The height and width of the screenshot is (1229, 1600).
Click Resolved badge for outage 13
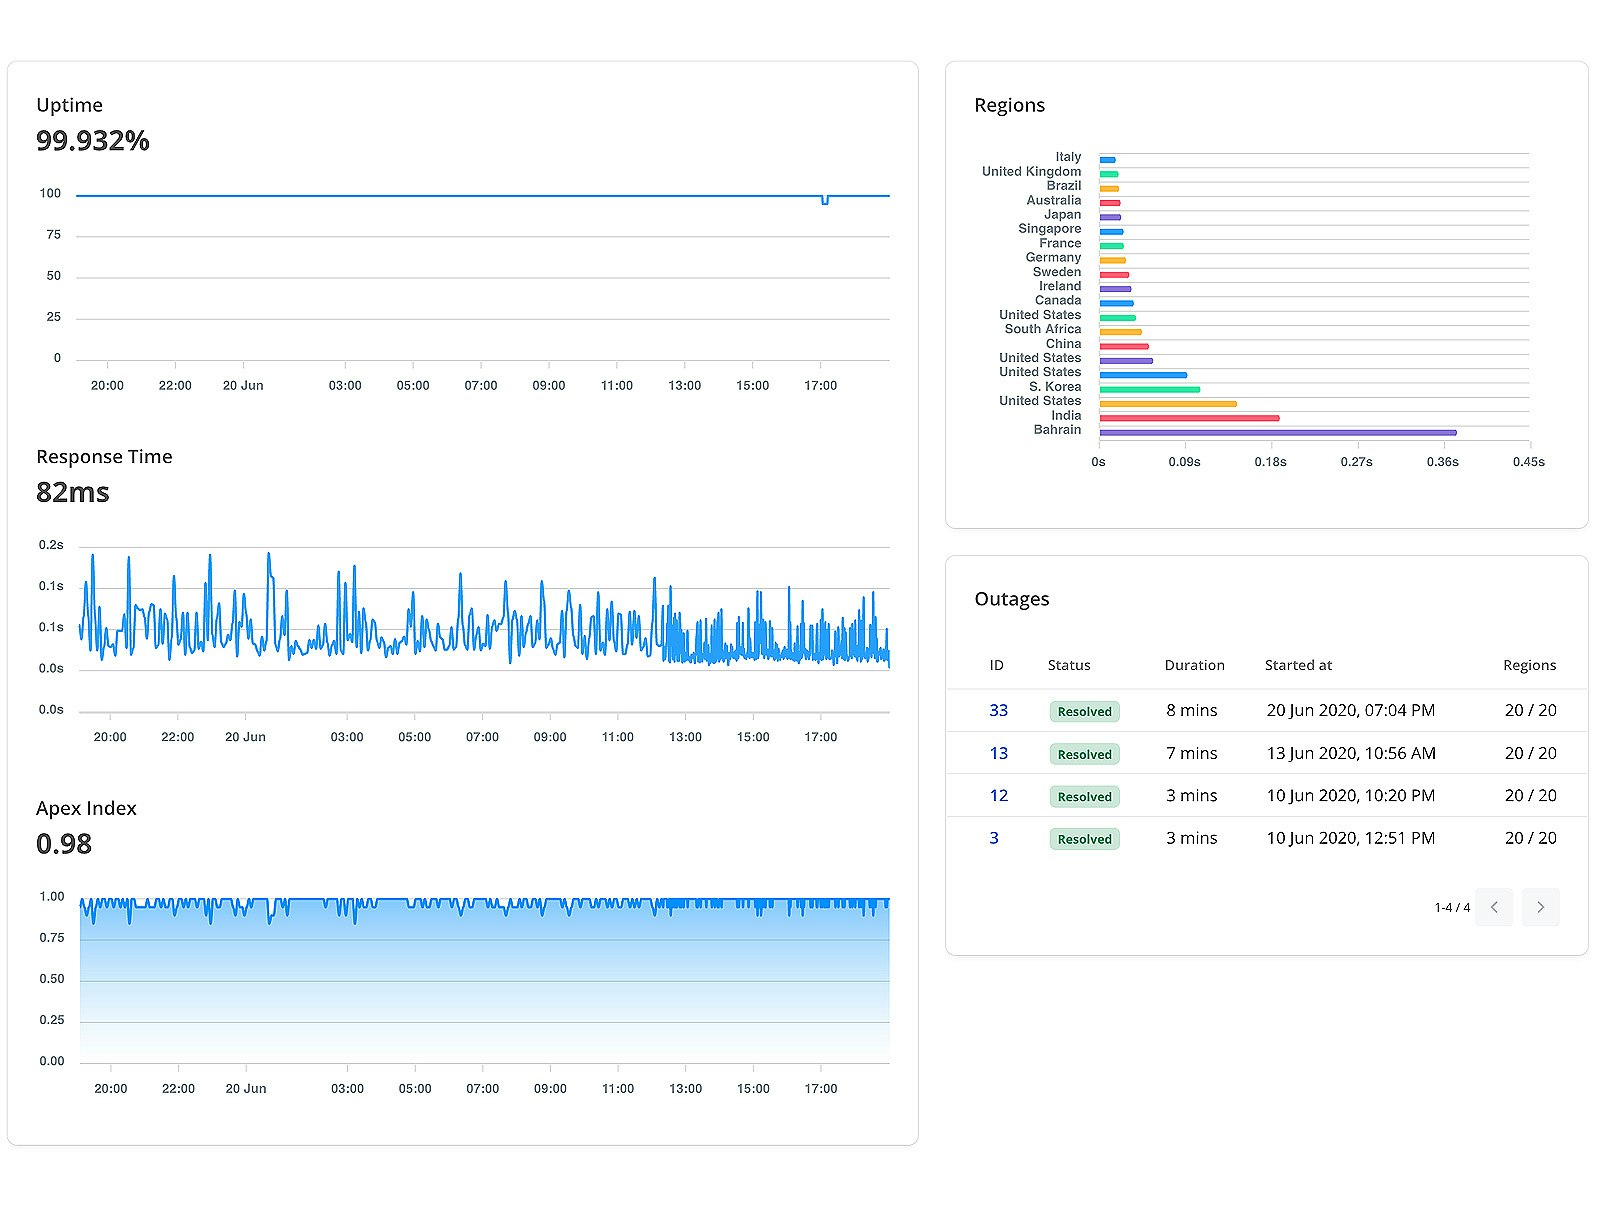point(1084,754)
